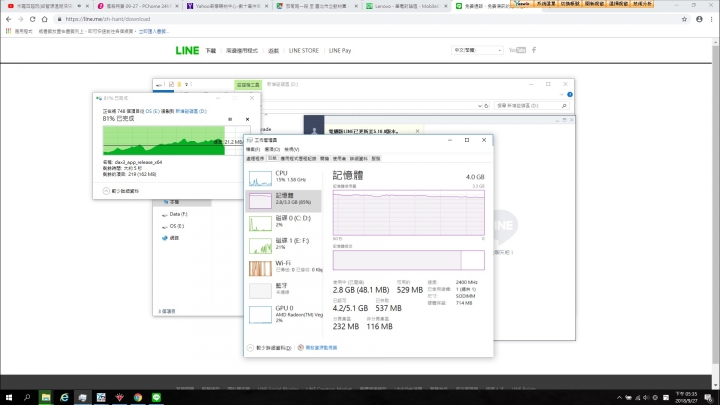Switch to the 使用者 Users tab

click(x=339, y=158)
